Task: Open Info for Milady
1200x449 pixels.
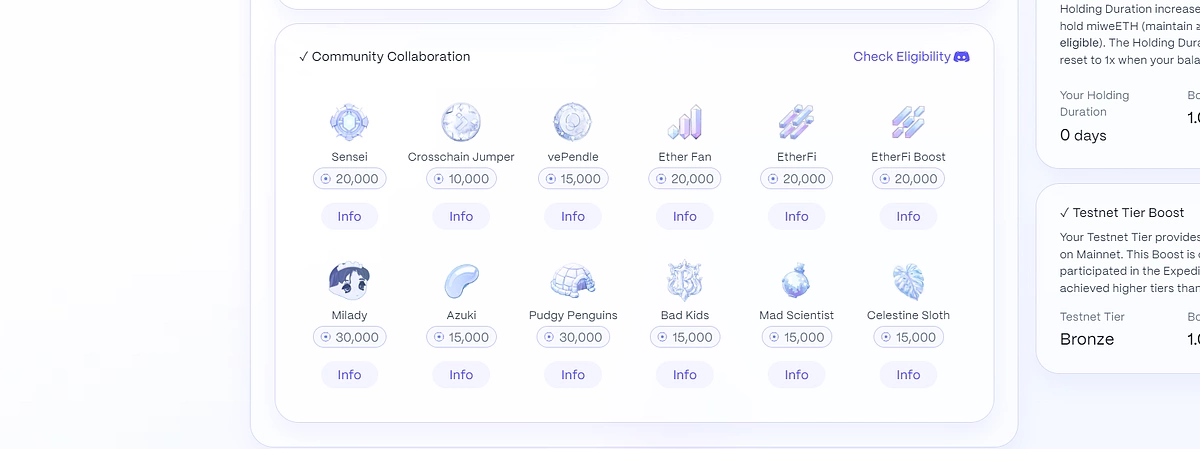Action: tap(349, 375)
